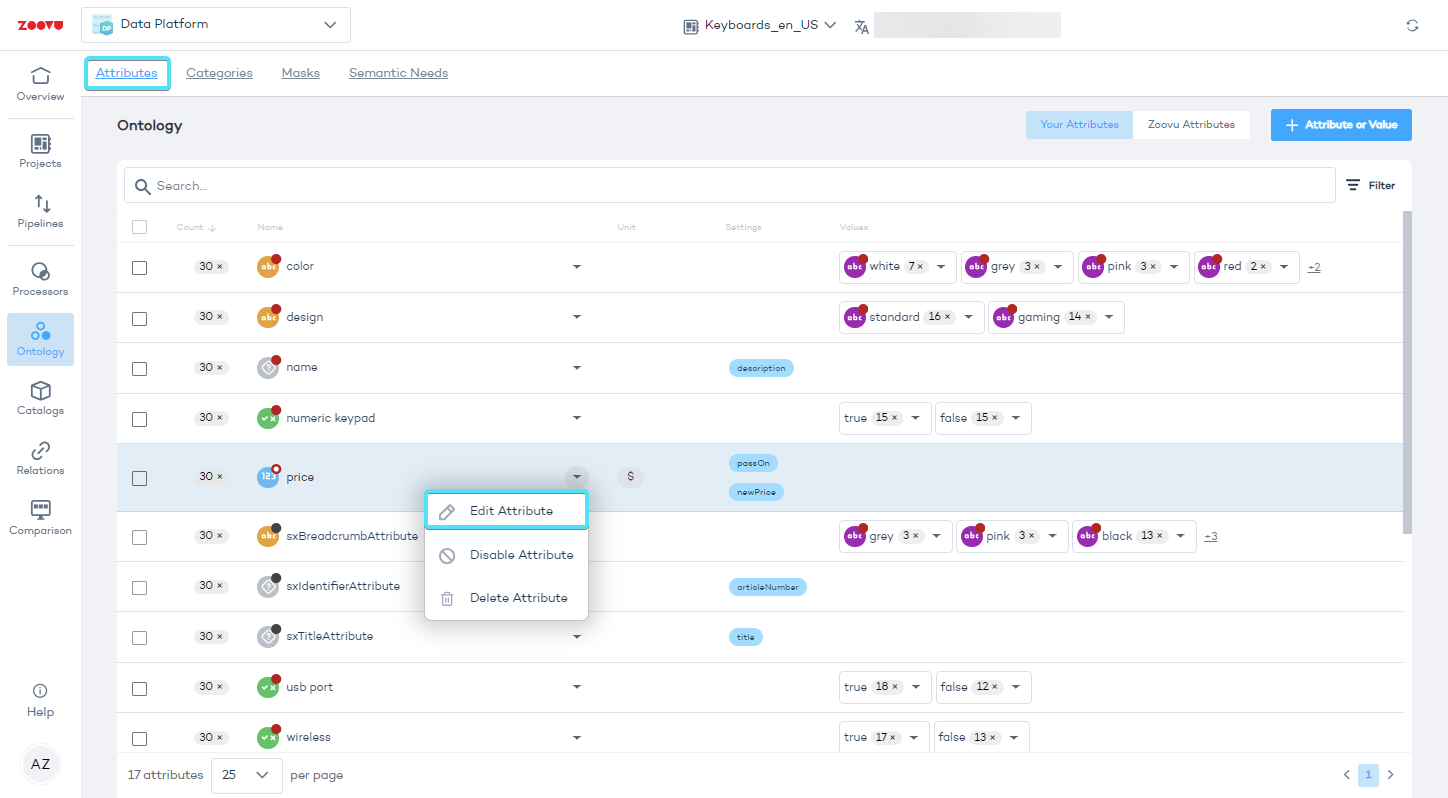Tick the checkbox for the color attribute
The width and height of the screenshot is (1448, 798).
[140, 268]
